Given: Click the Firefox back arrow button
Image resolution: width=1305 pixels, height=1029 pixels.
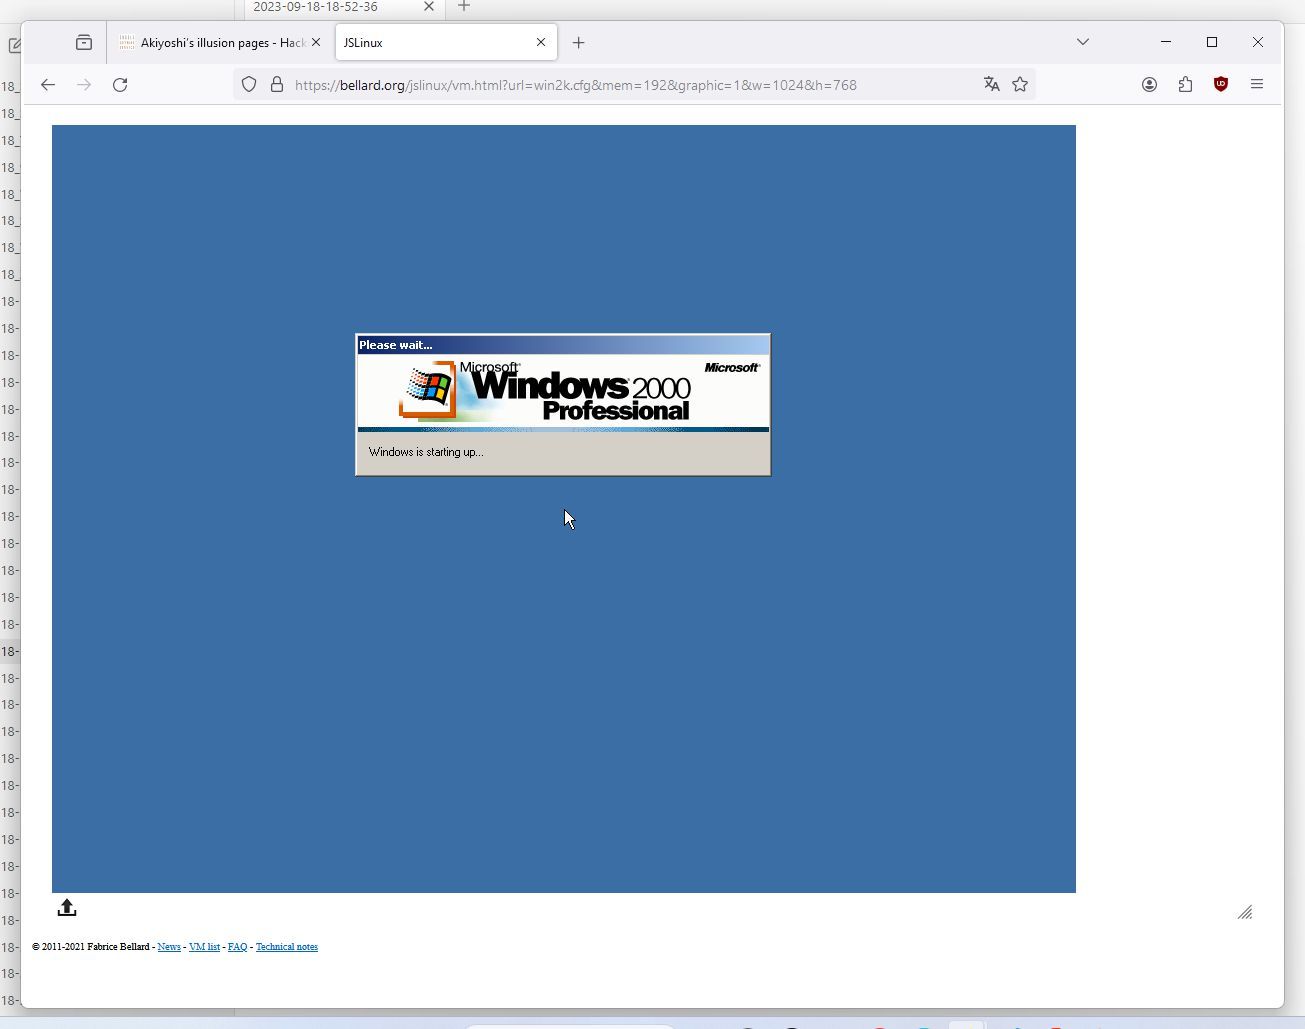Looking at the screenshot, I should point(48,85).
